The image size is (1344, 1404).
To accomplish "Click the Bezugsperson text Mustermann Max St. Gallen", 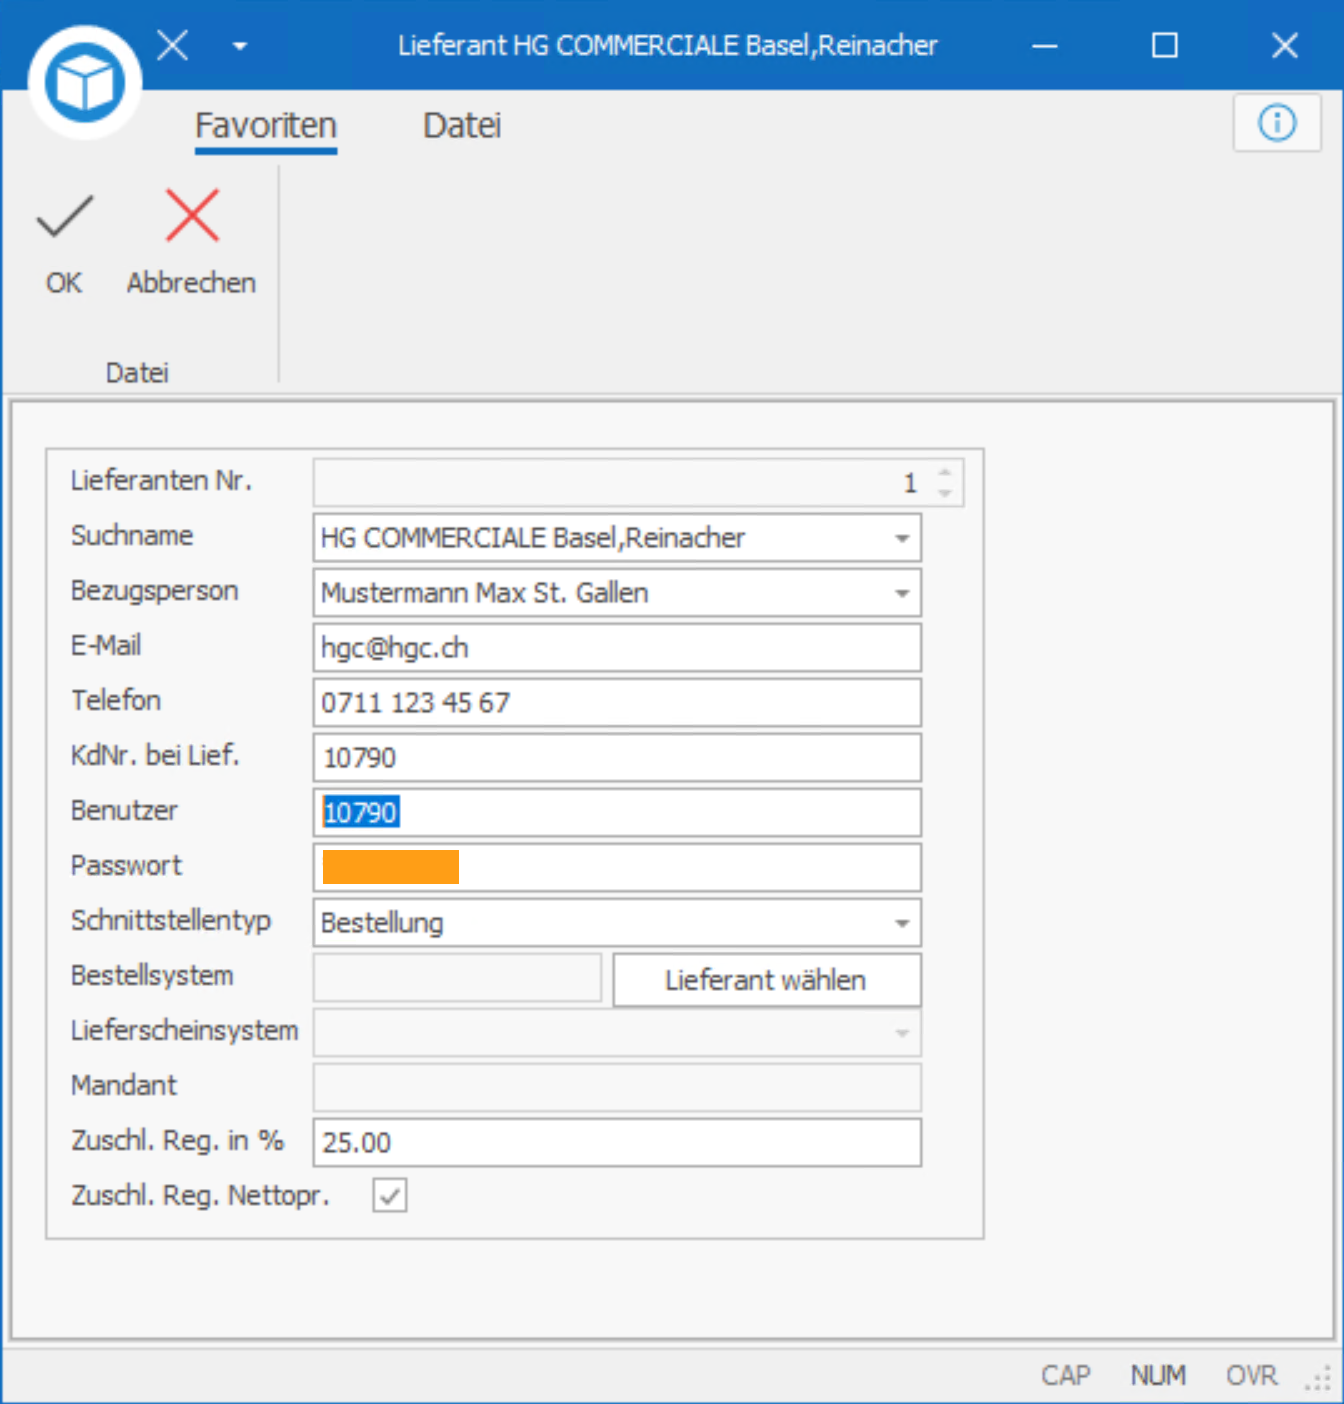I will click(484, 593).
